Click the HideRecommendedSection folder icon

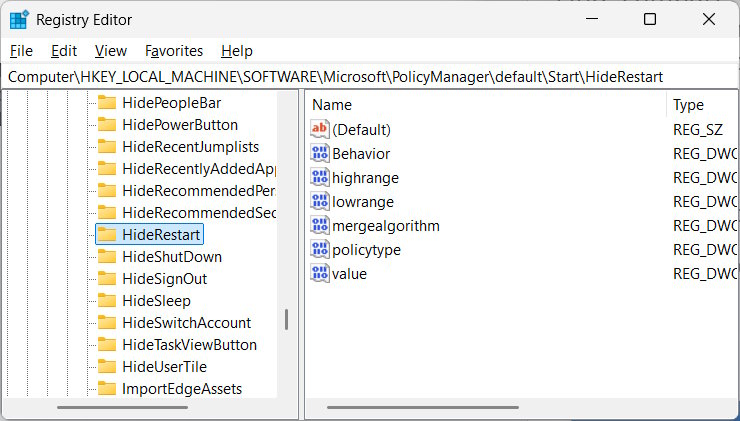click(x=107, y=213)
